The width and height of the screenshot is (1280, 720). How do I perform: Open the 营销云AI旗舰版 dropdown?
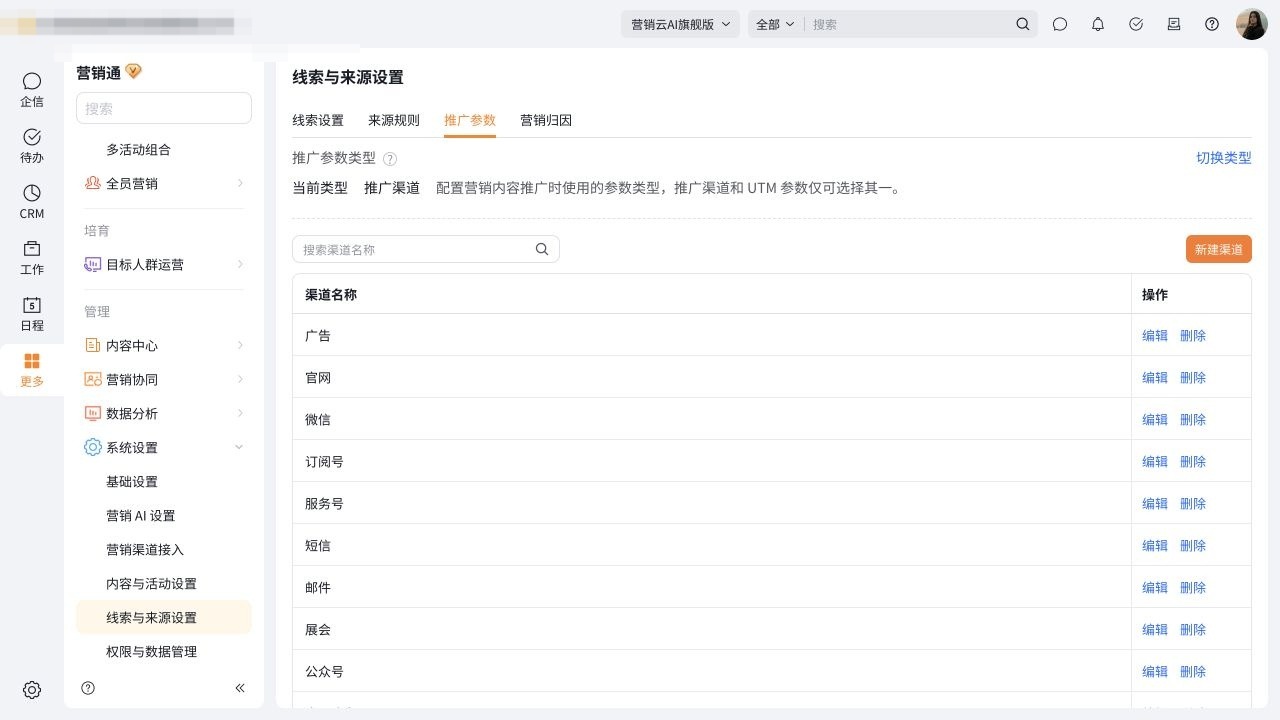click(680, 24)
